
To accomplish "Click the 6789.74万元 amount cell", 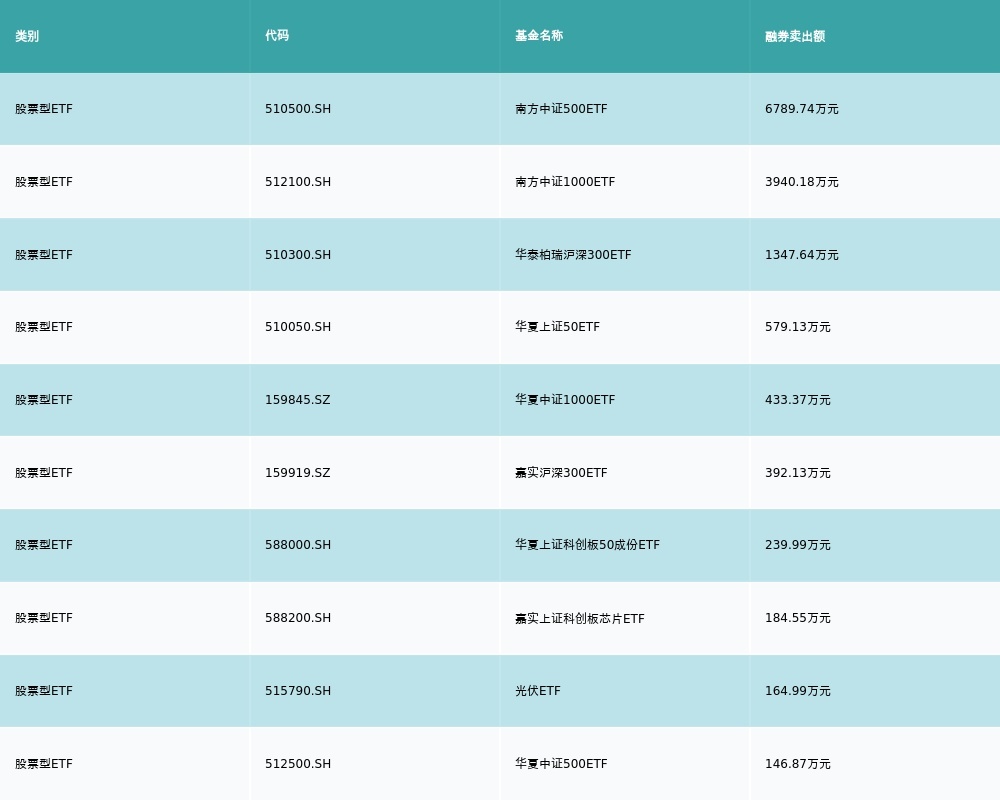I will point(802,109).
